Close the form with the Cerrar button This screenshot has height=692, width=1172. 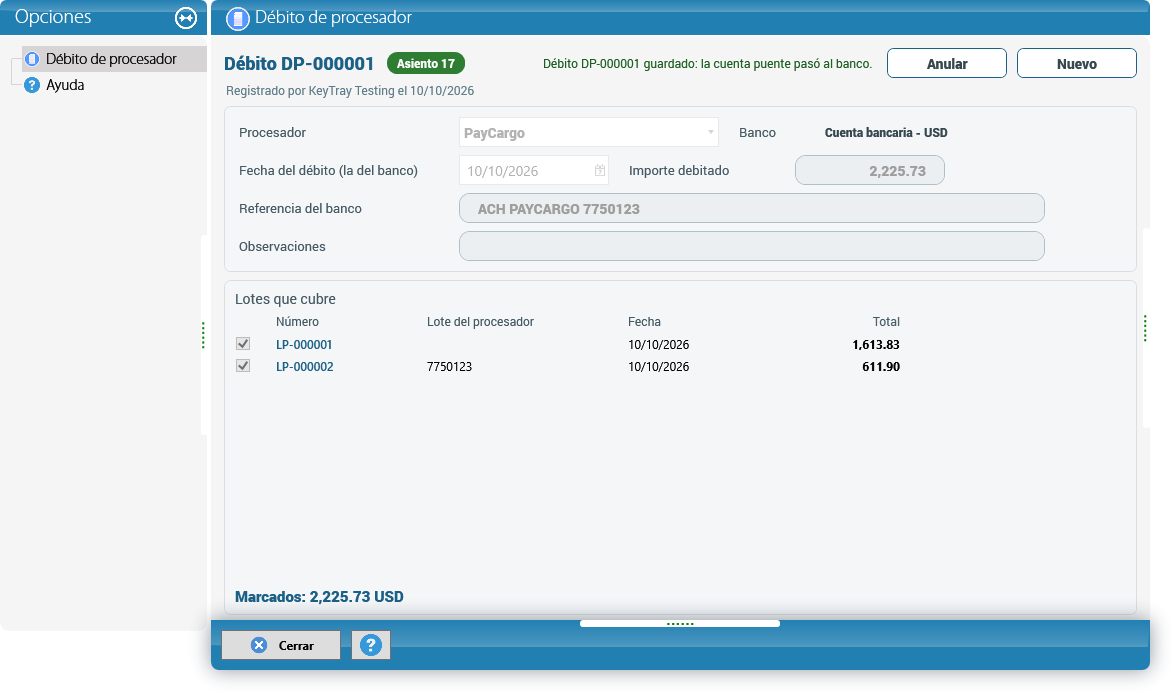[x=281, y=645]
